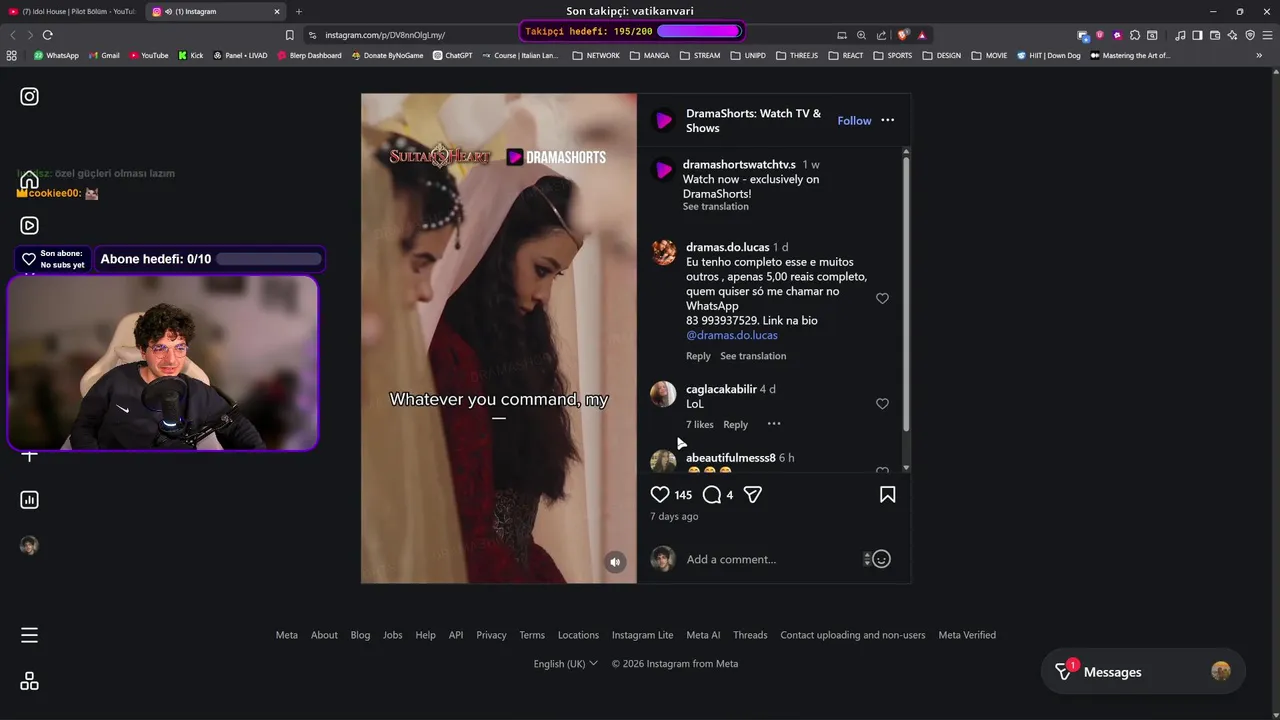This screenshot has height=720, width=1280.
Task: Mute the video with the speaker icon
Action: pyautogui.click(x=615, y=562)
